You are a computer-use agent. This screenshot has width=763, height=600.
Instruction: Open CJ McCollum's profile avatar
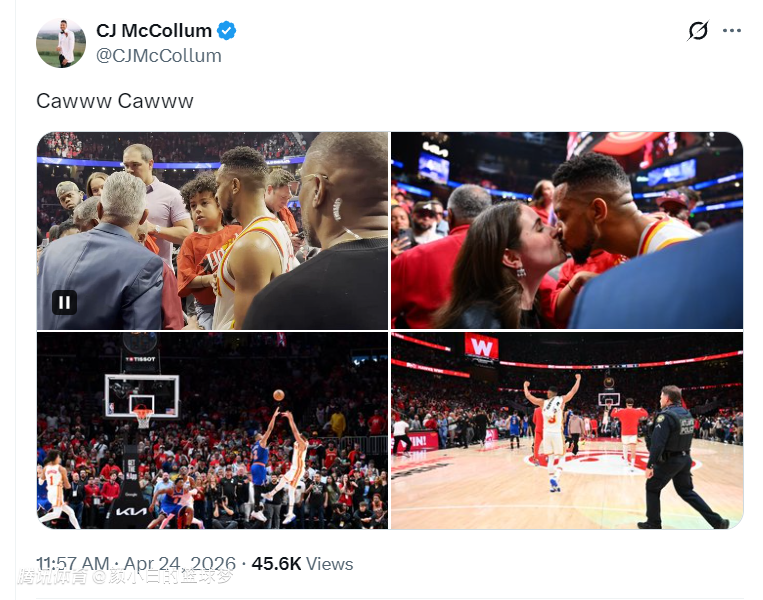pyautogui.click(x=61, y=43)
